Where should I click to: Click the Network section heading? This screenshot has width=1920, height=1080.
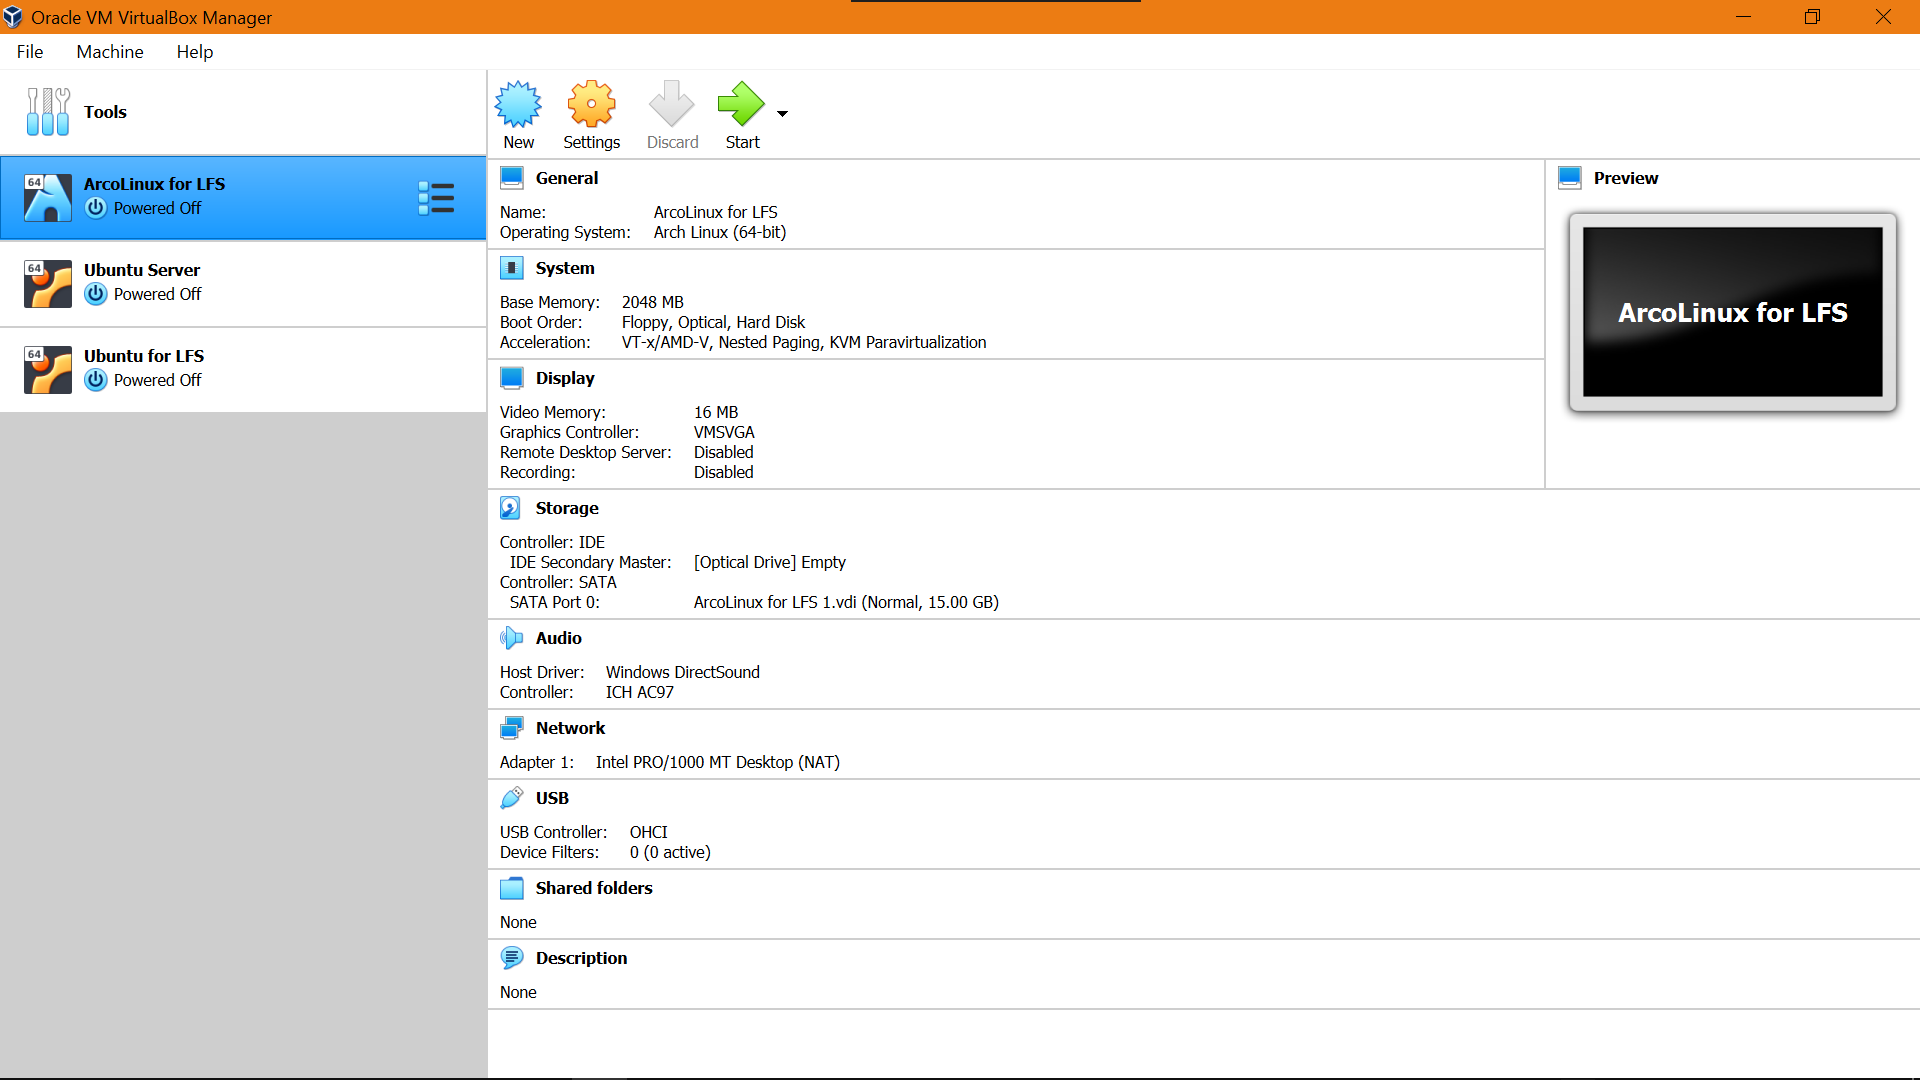(x=571, y=728)
